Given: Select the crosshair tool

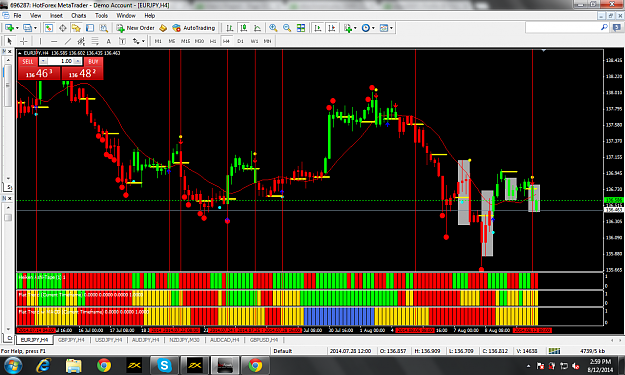Looking at the screenshot, I should click(x=24, y=41).
